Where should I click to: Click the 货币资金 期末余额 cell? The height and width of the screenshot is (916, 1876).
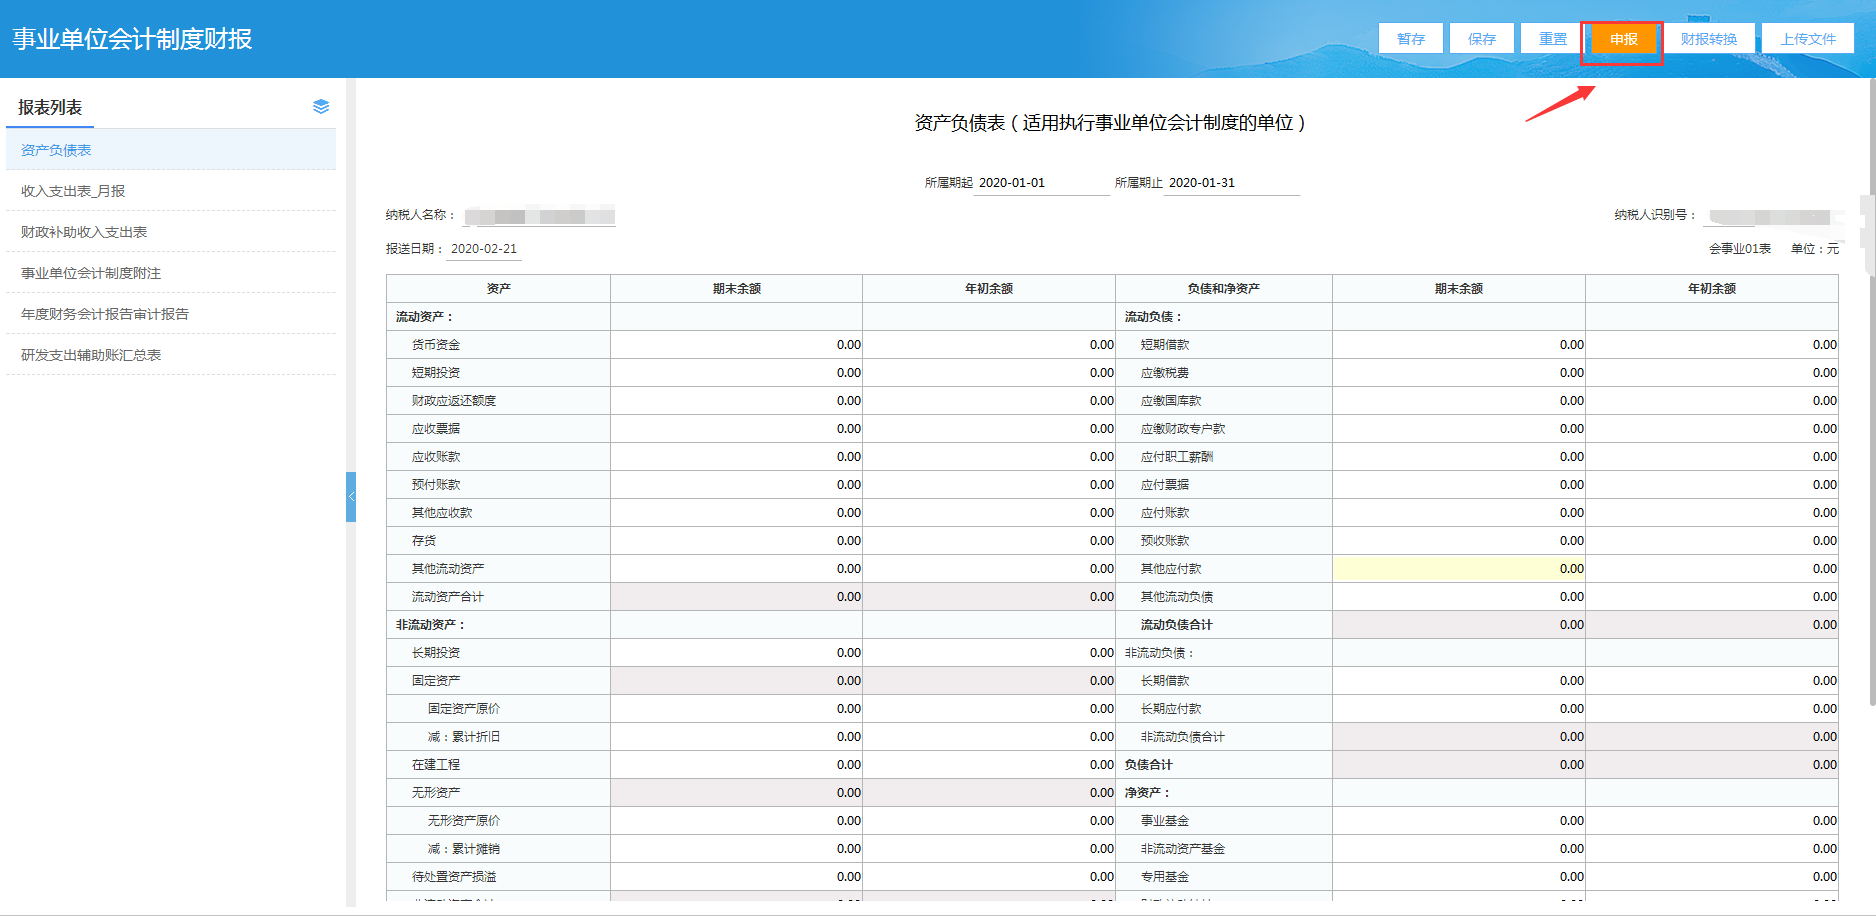[736, 345]
